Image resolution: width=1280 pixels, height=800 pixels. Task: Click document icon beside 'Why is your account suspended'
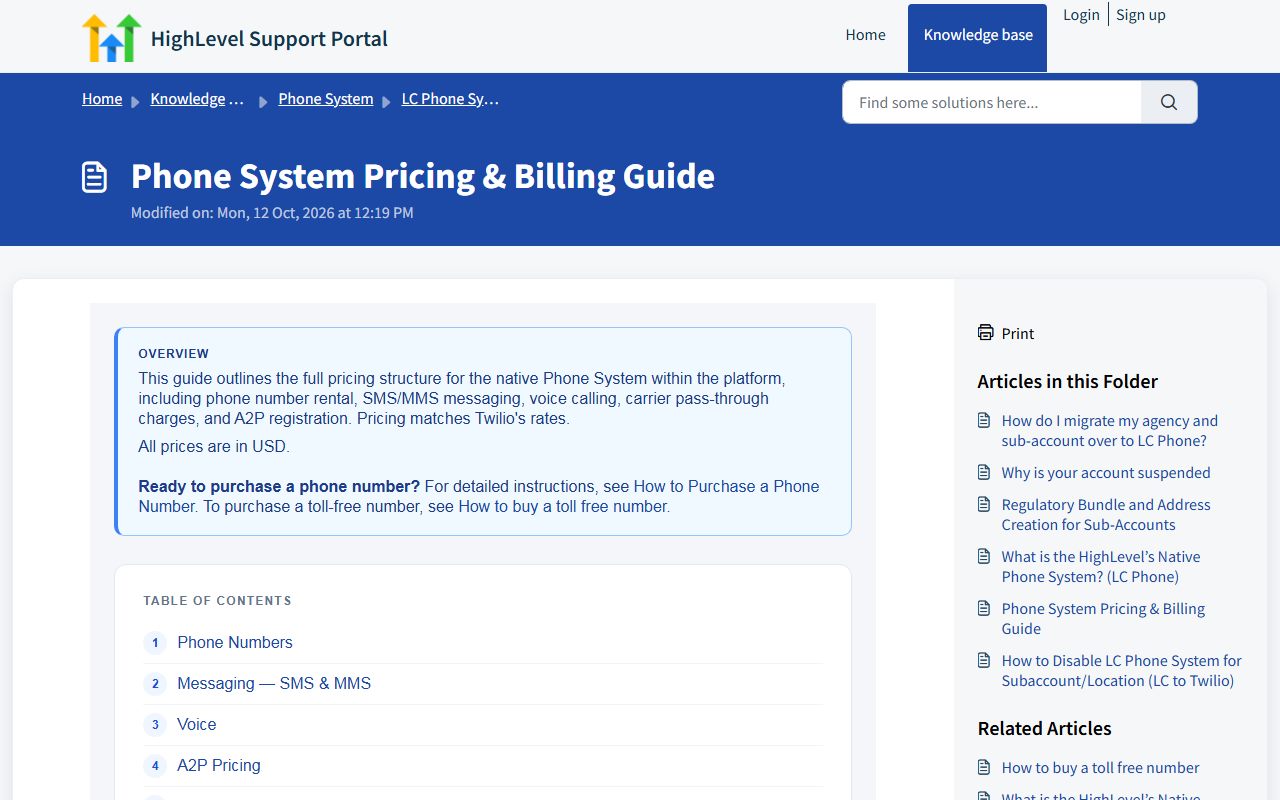(x=984, y=472)
